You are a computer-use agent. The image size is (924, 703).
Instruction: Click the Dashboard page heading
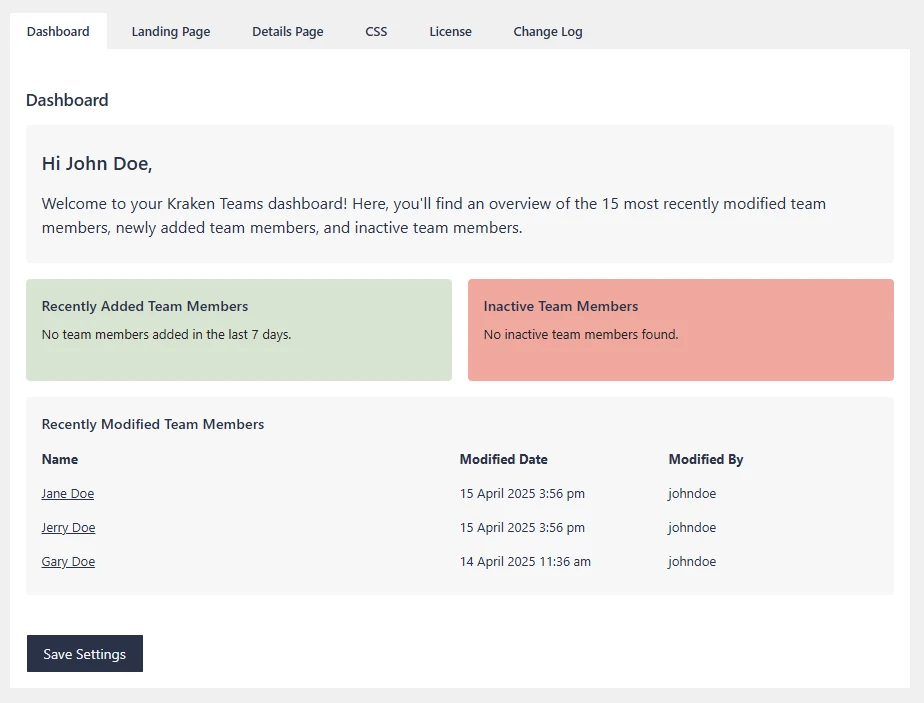click(67, 100)
